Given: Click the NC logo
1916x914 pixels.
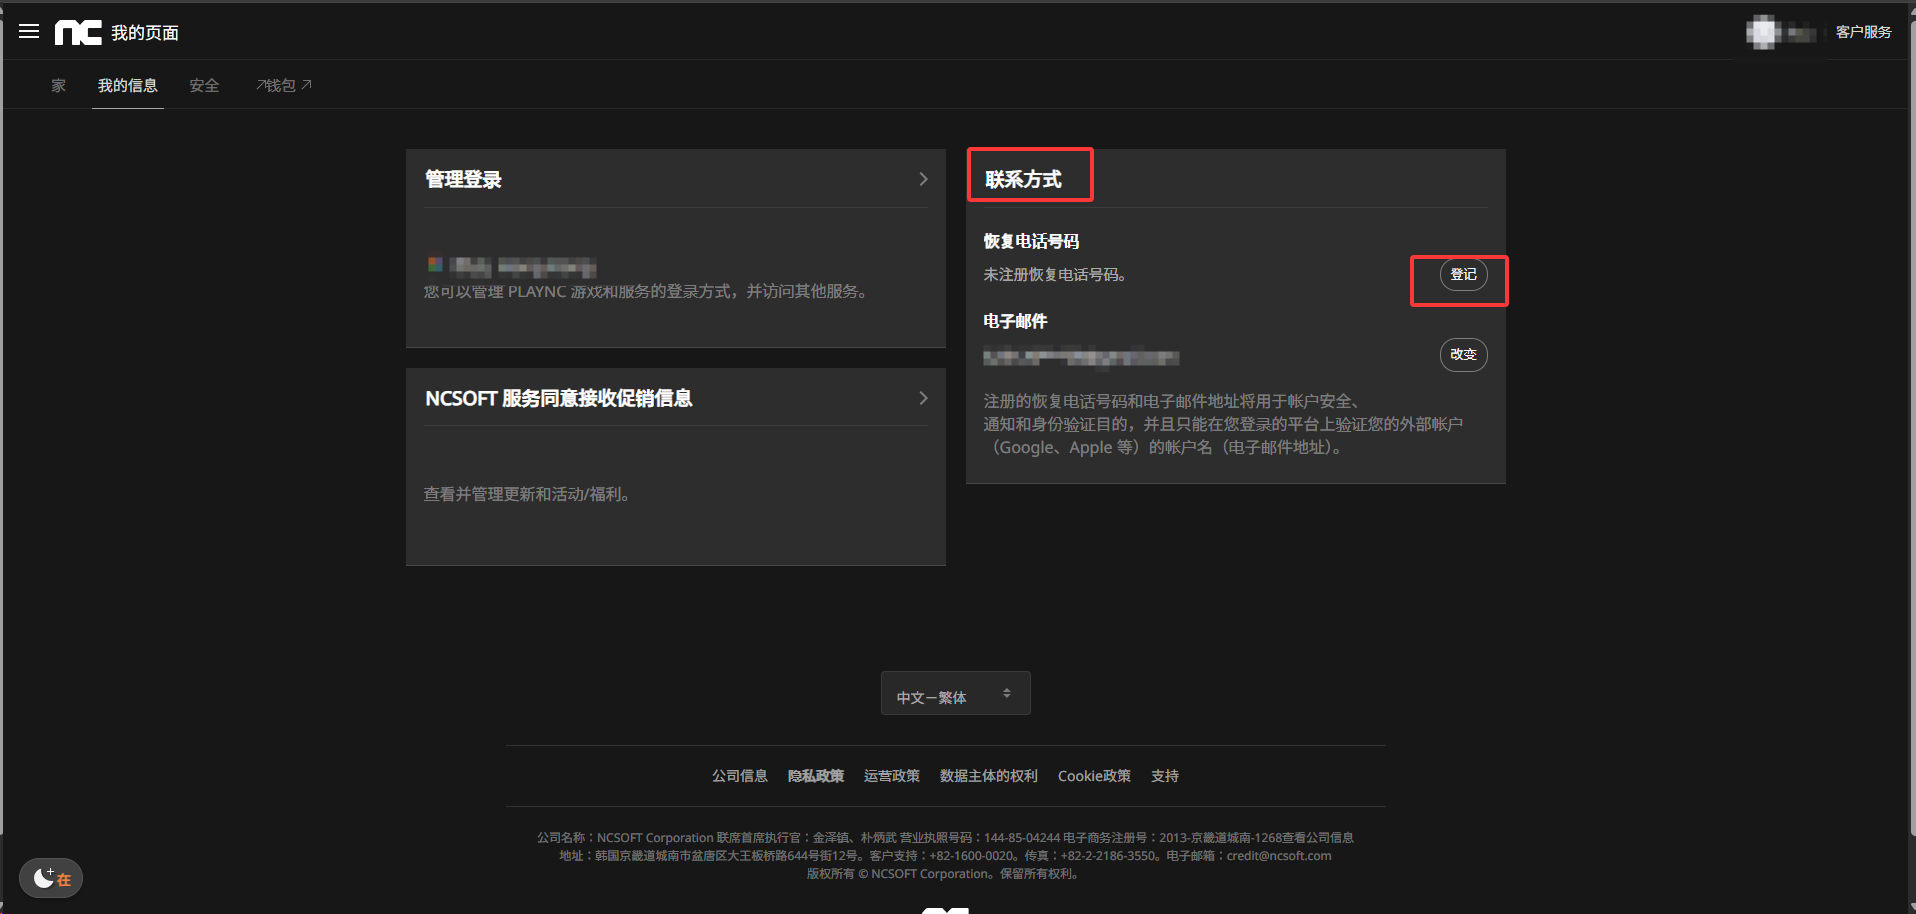Looking at the screenshot, I should tap(78, 33).
